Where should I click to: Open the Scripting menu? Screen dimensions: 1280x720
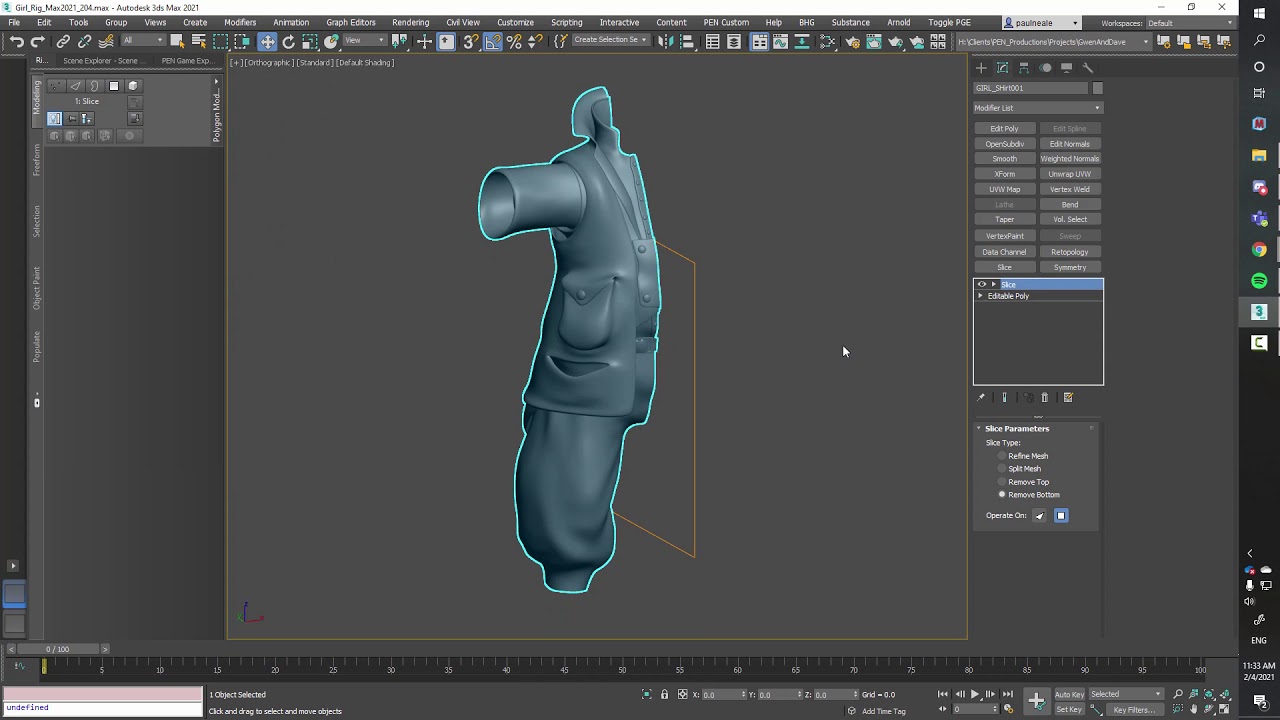566,22
